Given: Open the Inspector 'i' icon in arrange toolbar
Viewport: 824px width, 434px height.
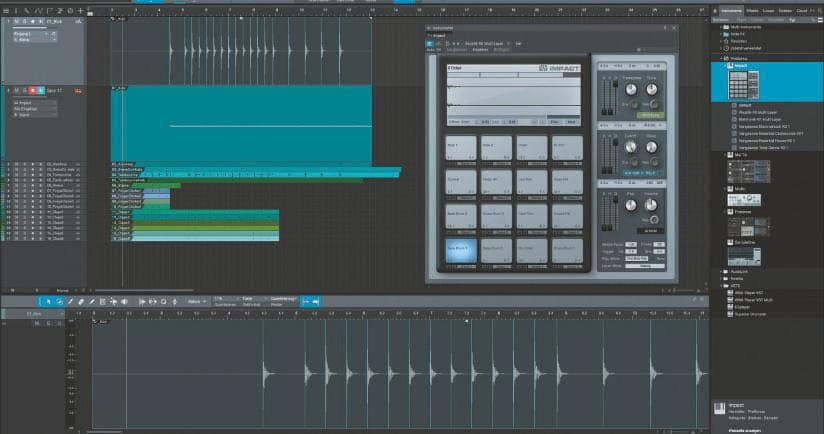Looking at the screenshot, I should [x=16, y=11].
